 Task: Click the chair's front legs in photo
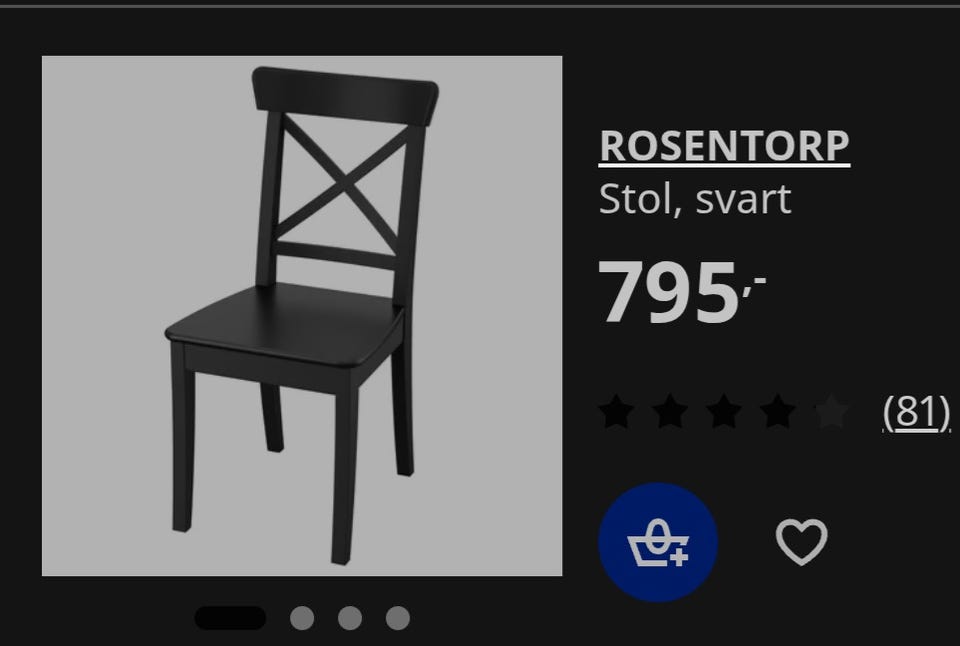pos(263,459)
